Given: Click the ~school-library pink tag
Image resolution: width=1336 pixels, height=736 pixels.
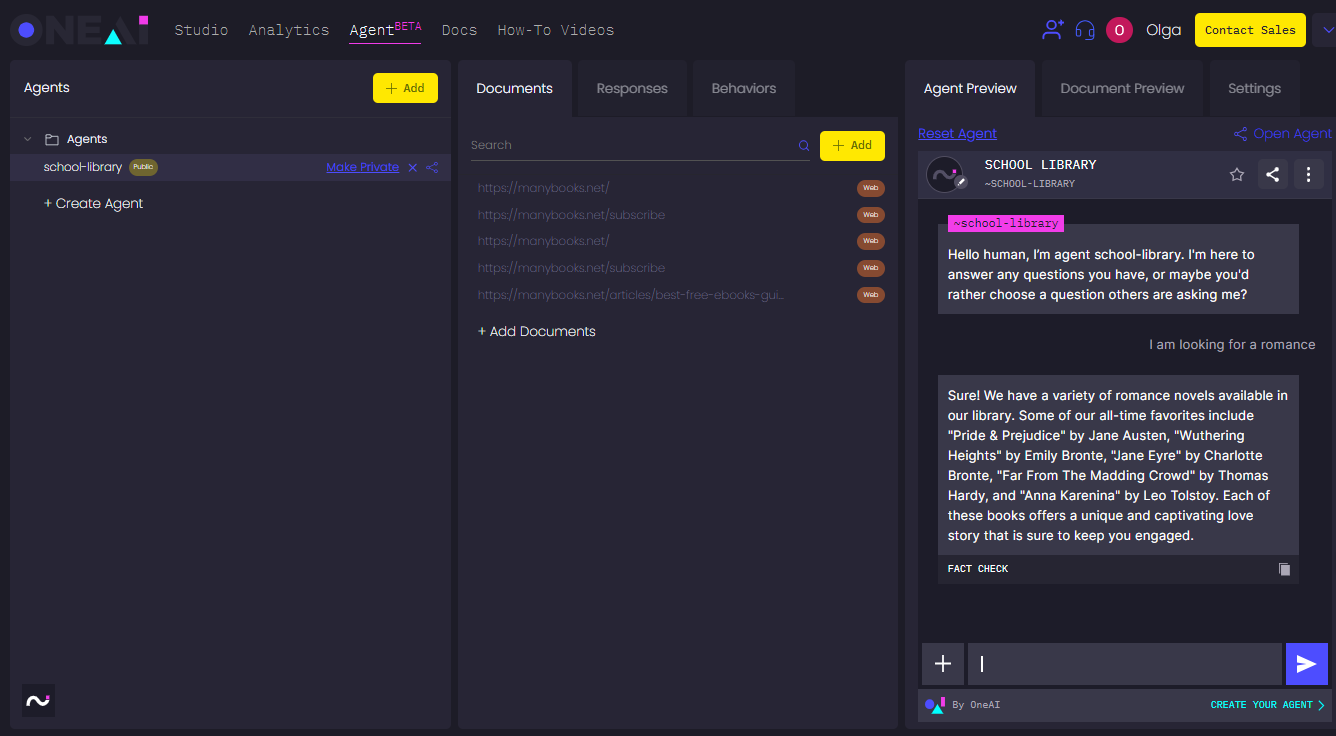Looking at the screenshot, I should click(x=1006, y=223).
